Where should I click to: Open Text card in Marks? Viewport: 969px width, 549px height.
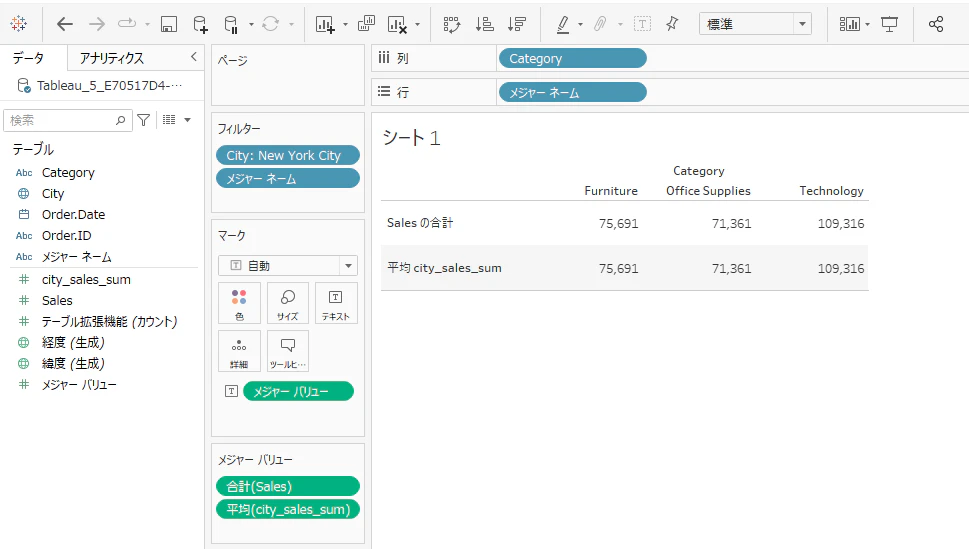pyautogui.click(x=336, y=303)
